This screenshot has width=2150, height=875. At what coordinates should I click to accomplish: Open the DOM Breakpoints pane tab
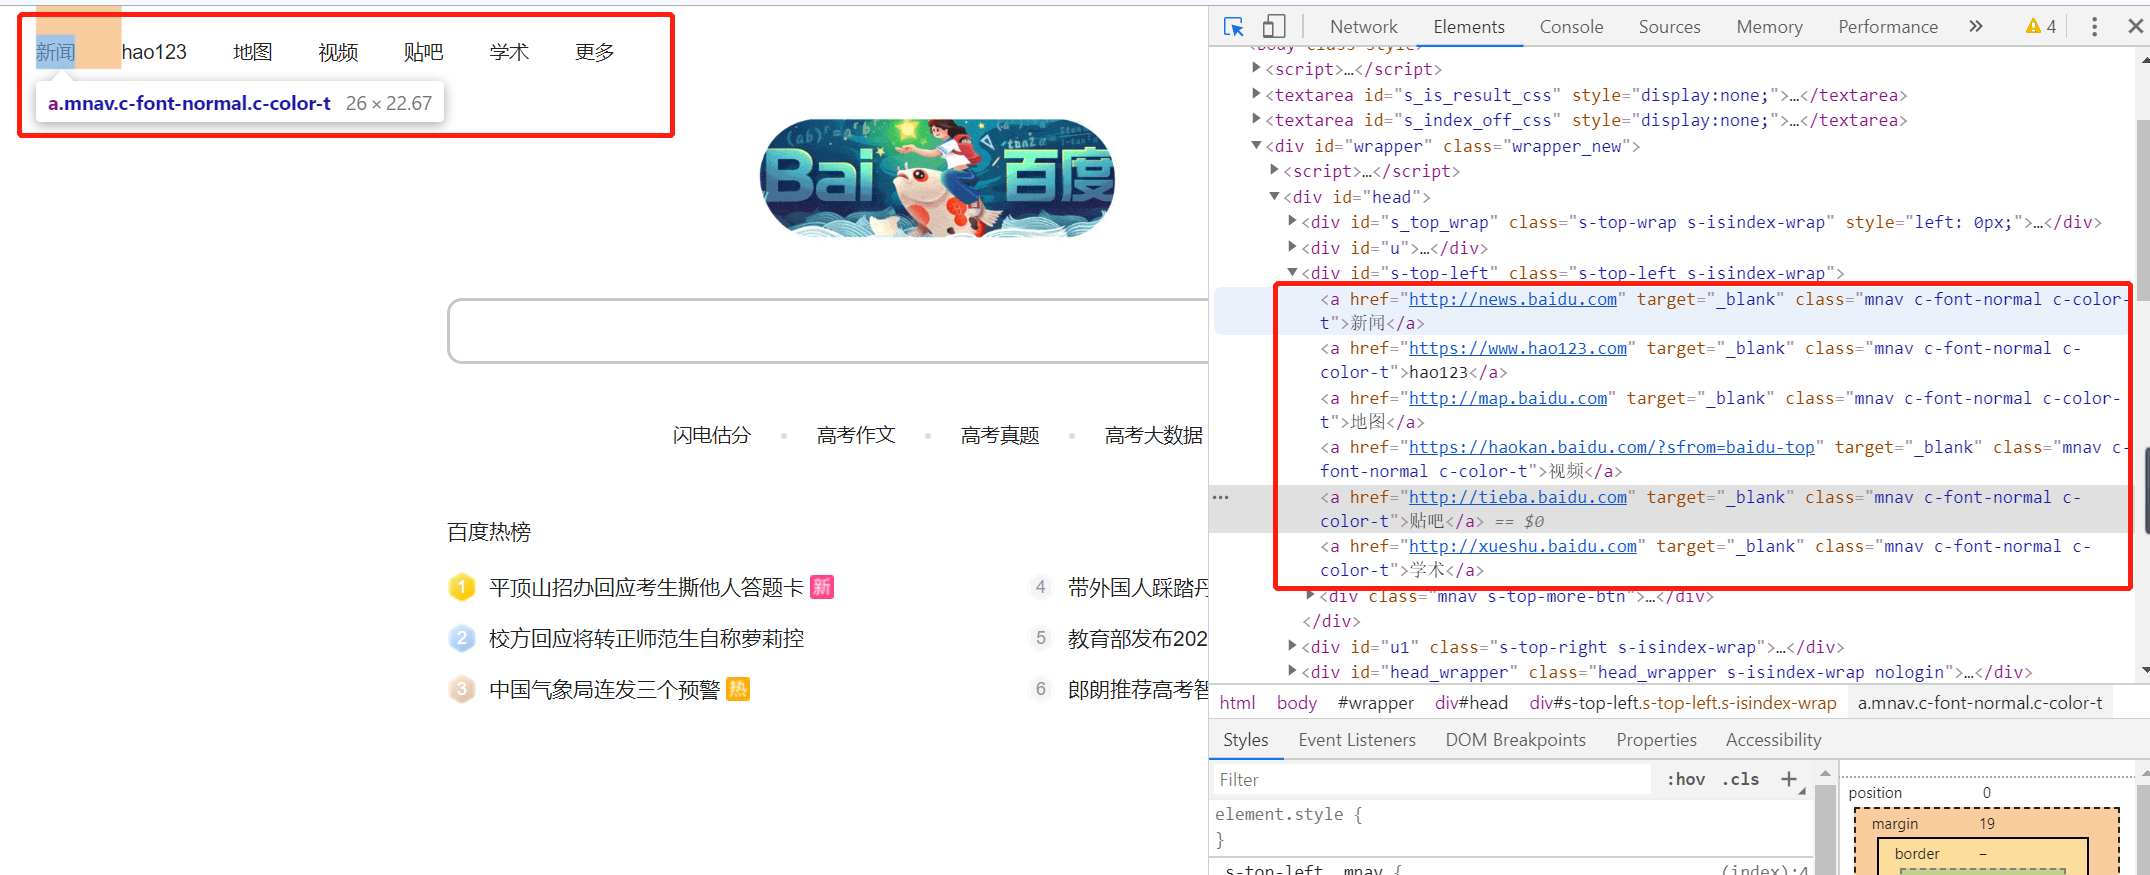click(1515, 740)
